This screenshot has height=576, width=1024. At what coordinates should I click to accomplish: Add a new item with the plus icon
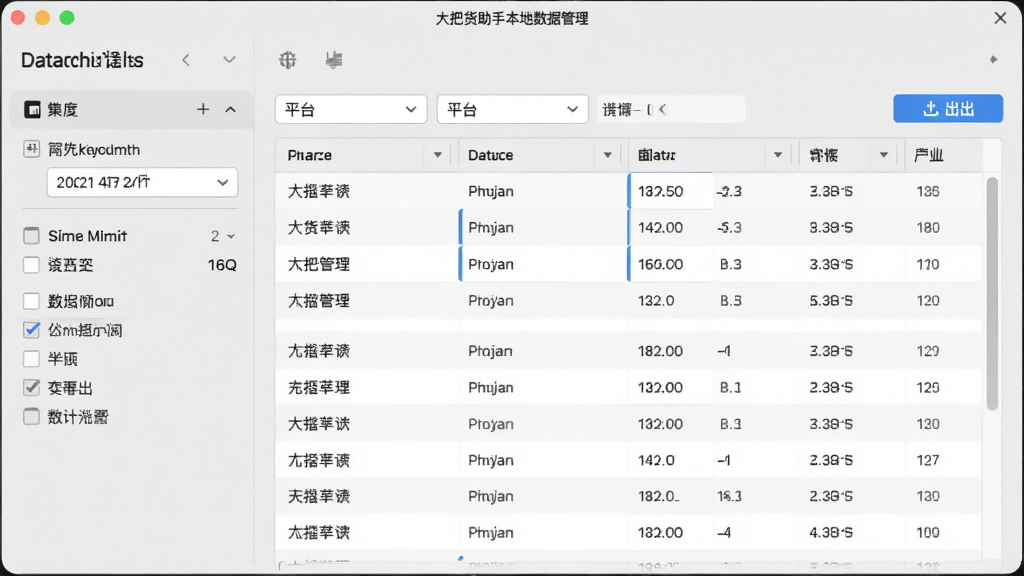tap(203, 109)
